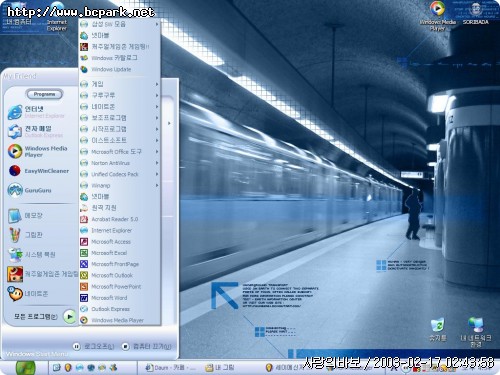
Task: Launch 캐주얼게임존 from the left start list
Action: click(42, 274)
